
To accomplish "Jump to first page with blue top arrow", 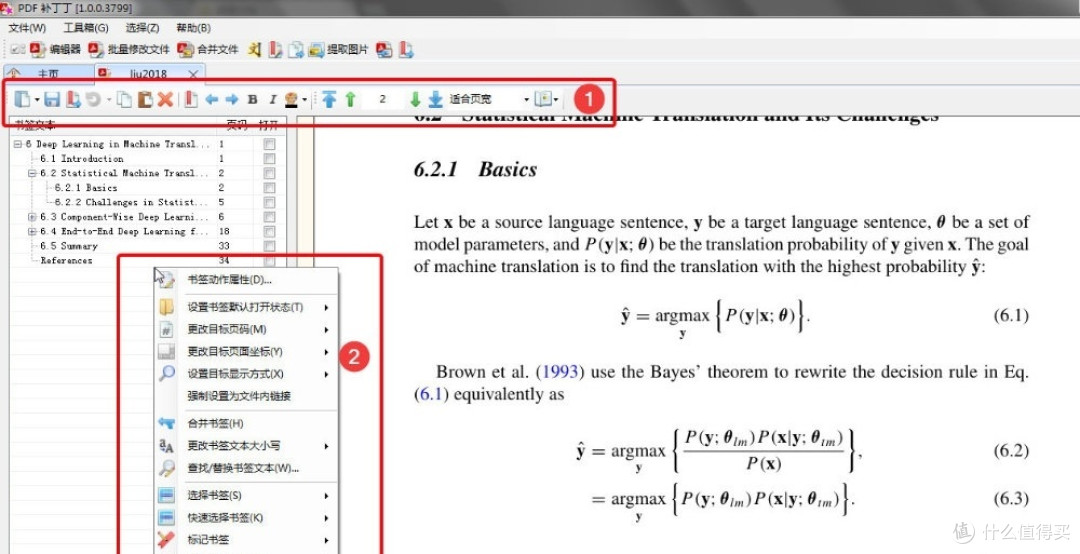I will tap(329, 99).
